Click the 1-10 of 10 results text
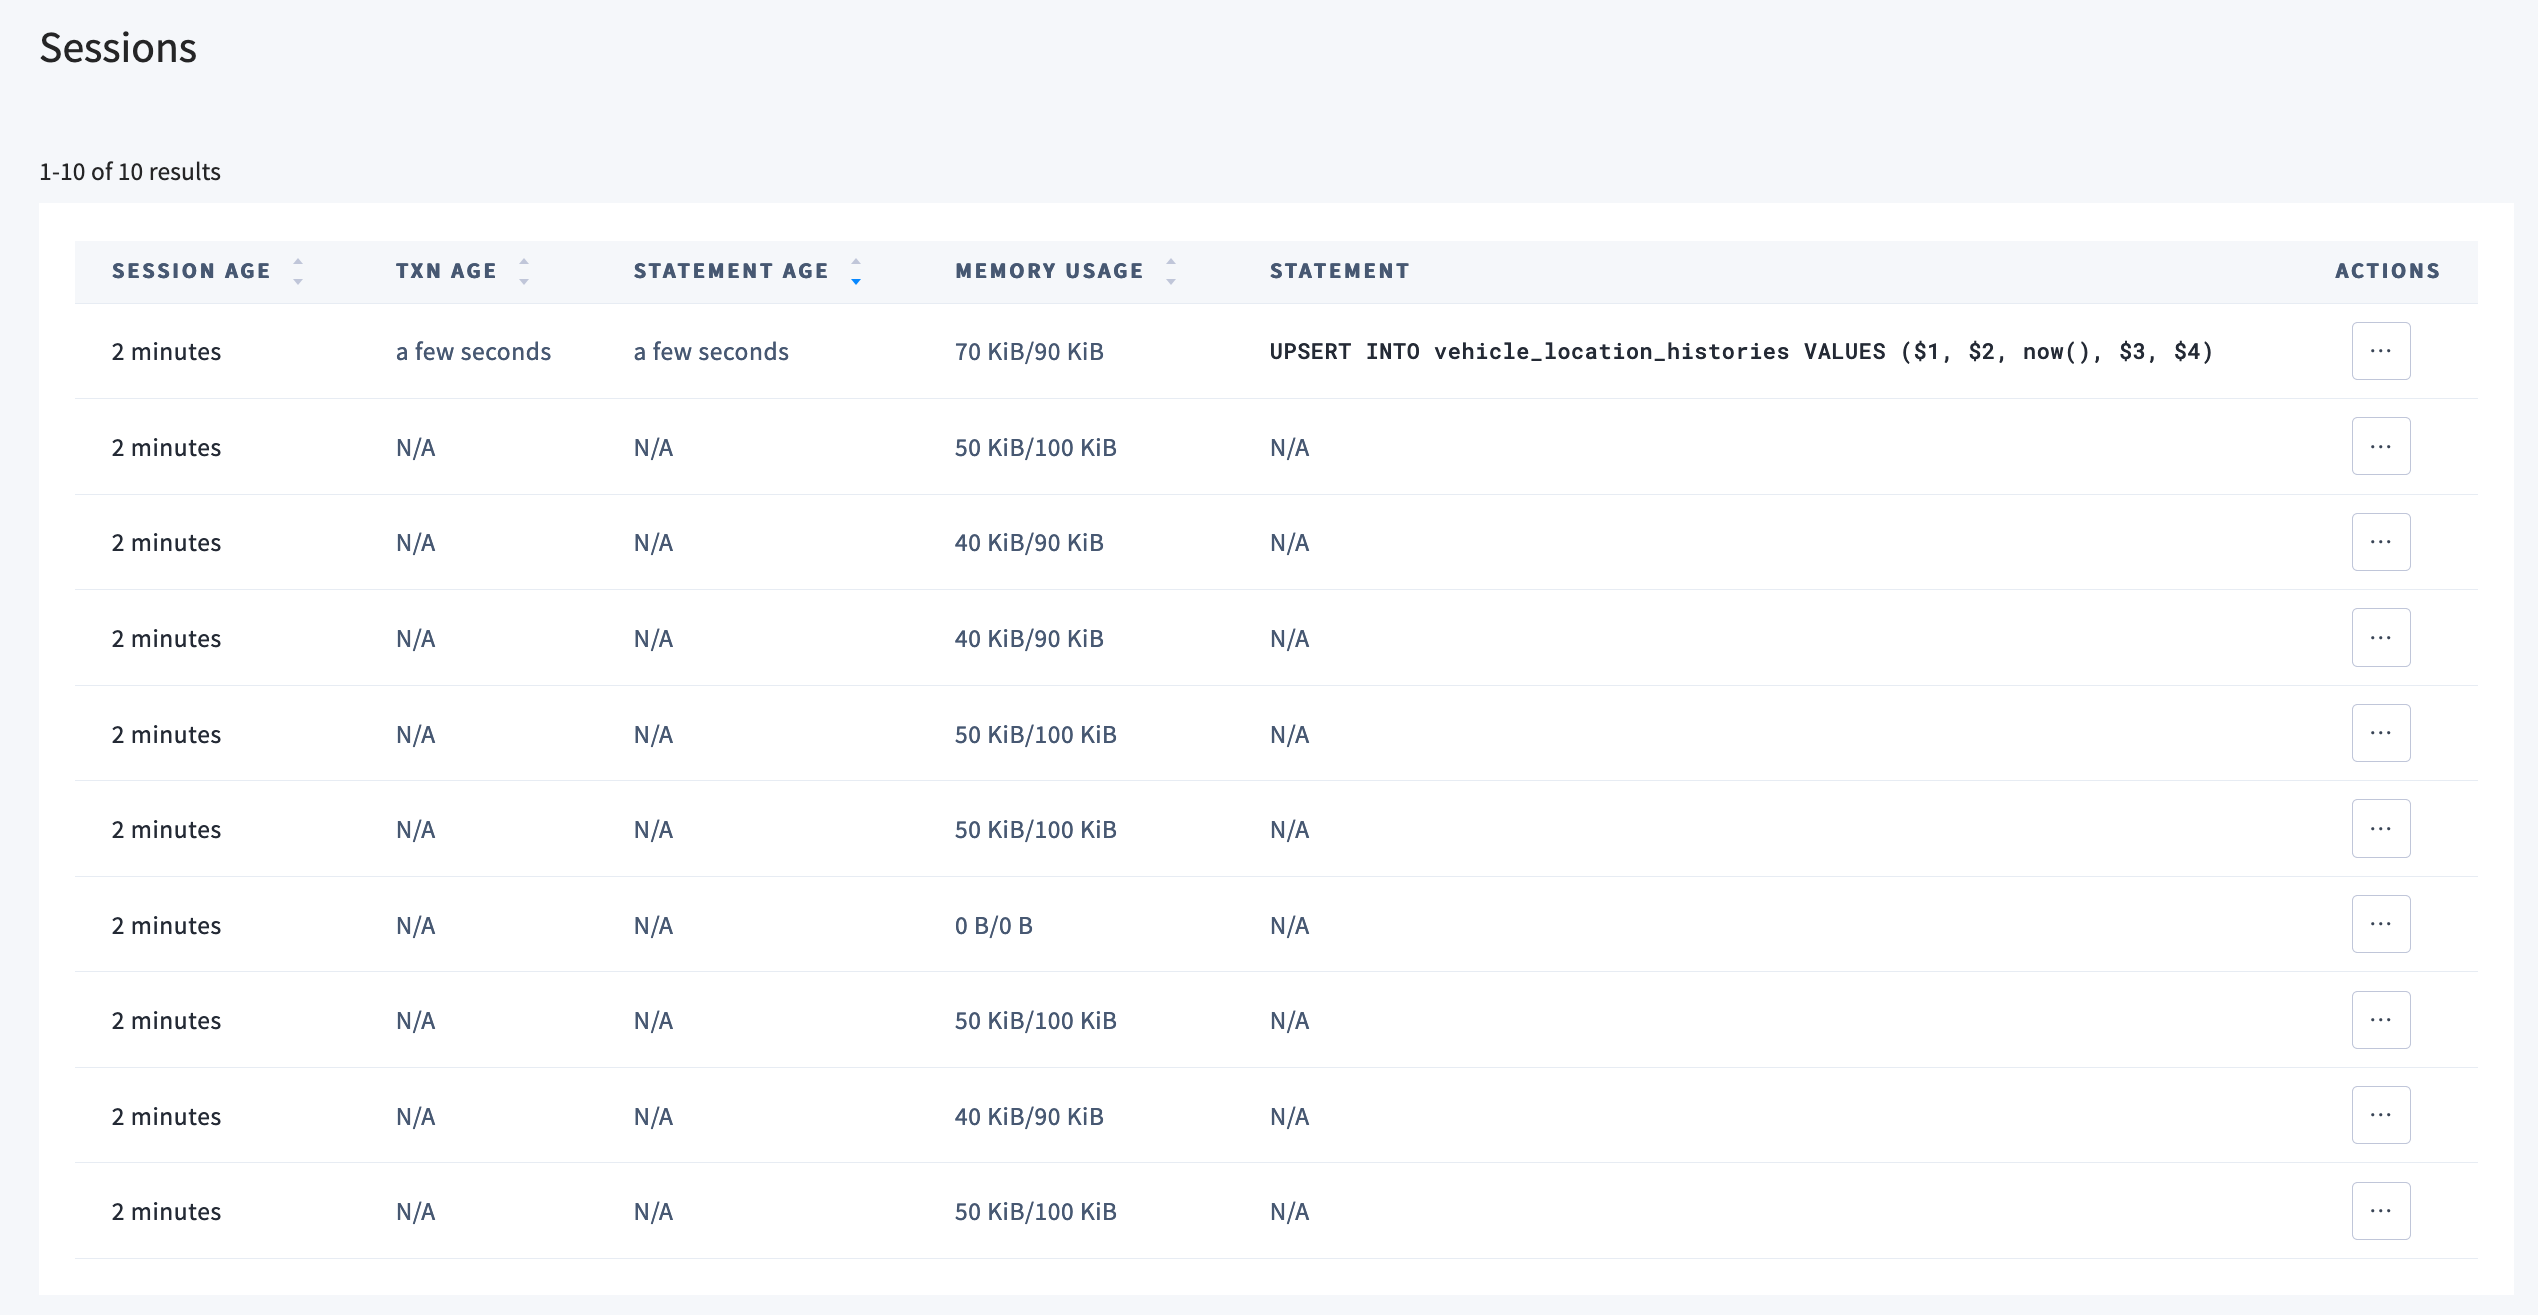Screen dimensions: 2538x1315 [x=129, y=171]
